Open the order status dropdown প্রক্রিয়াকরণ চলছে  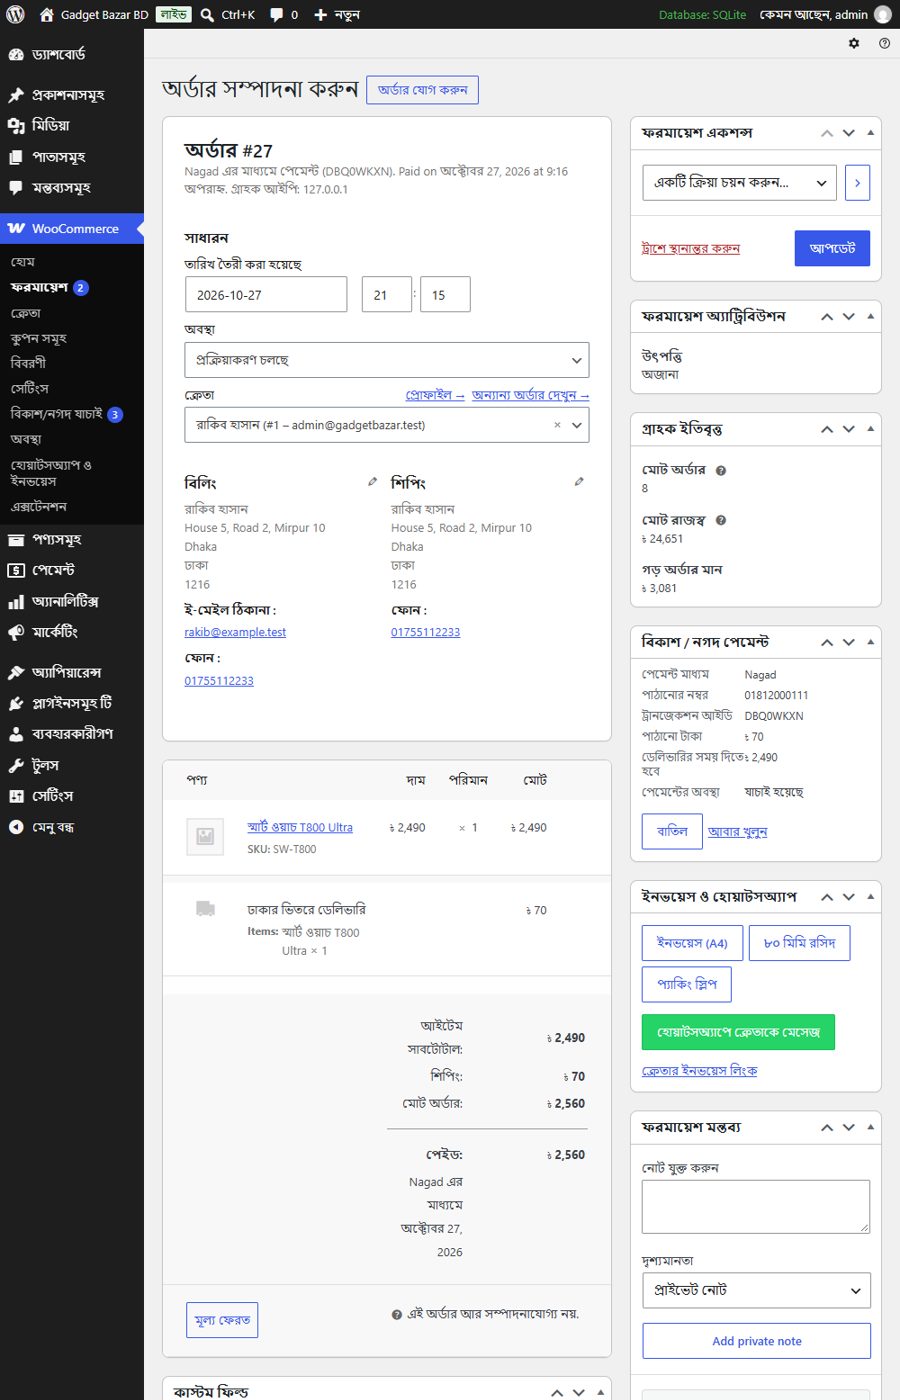coord(387,360)
